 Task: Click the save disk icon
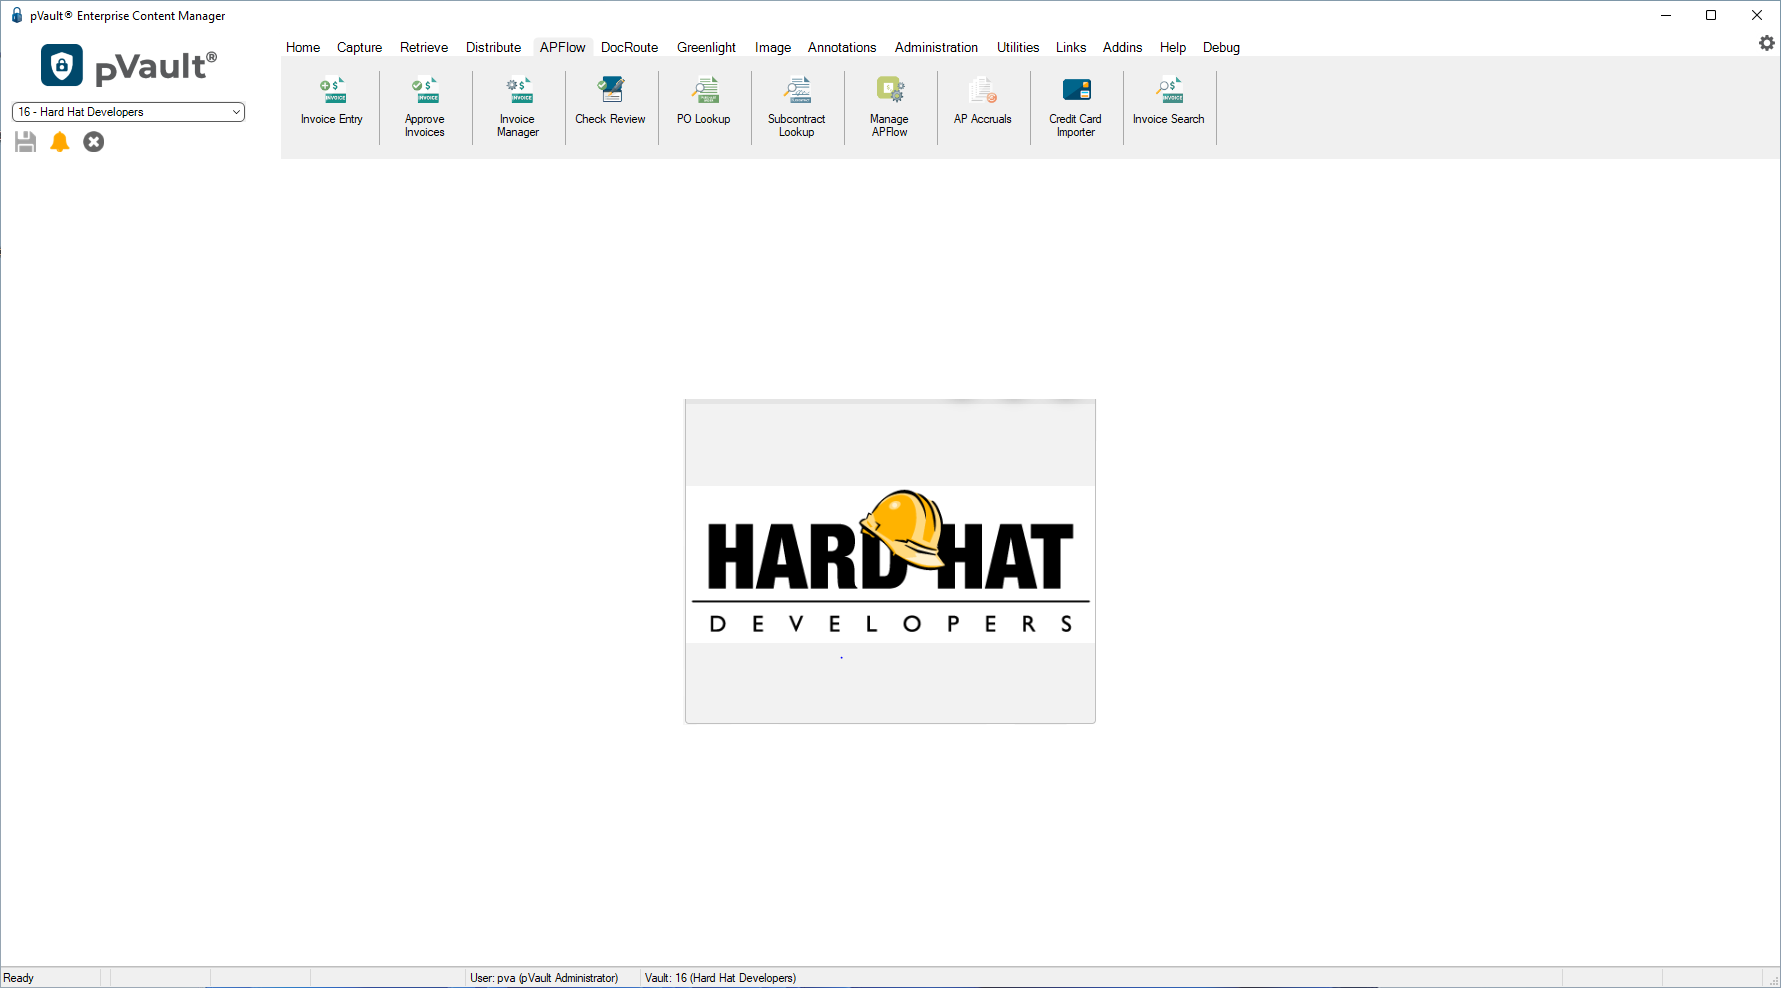point(26,142)
